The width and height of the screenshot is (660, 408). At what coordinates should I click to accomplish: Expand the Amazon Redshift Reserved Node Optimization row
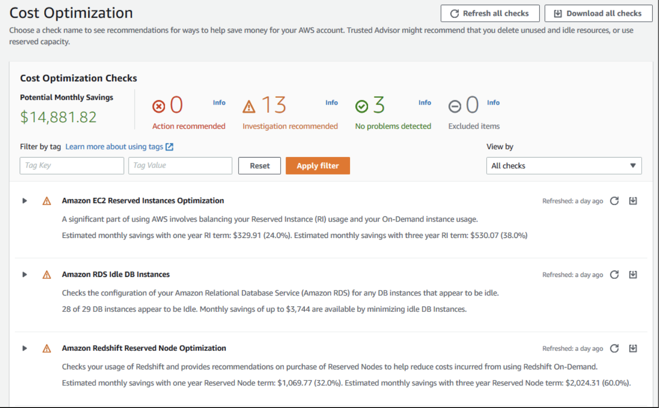point(25,349)
